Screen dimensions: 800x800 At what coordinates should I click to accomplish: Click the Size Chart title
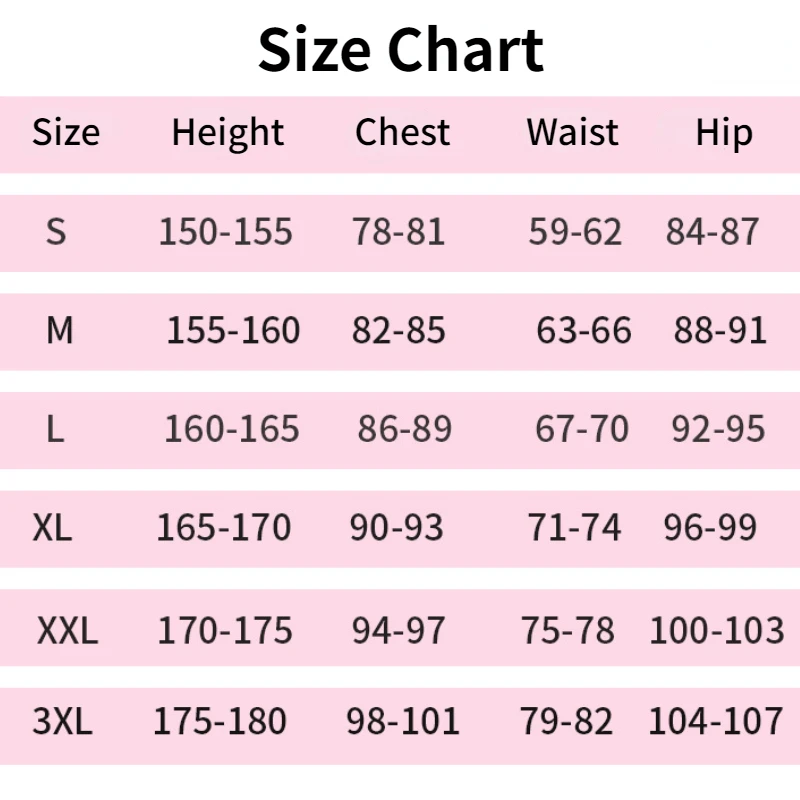click(400, 50)
